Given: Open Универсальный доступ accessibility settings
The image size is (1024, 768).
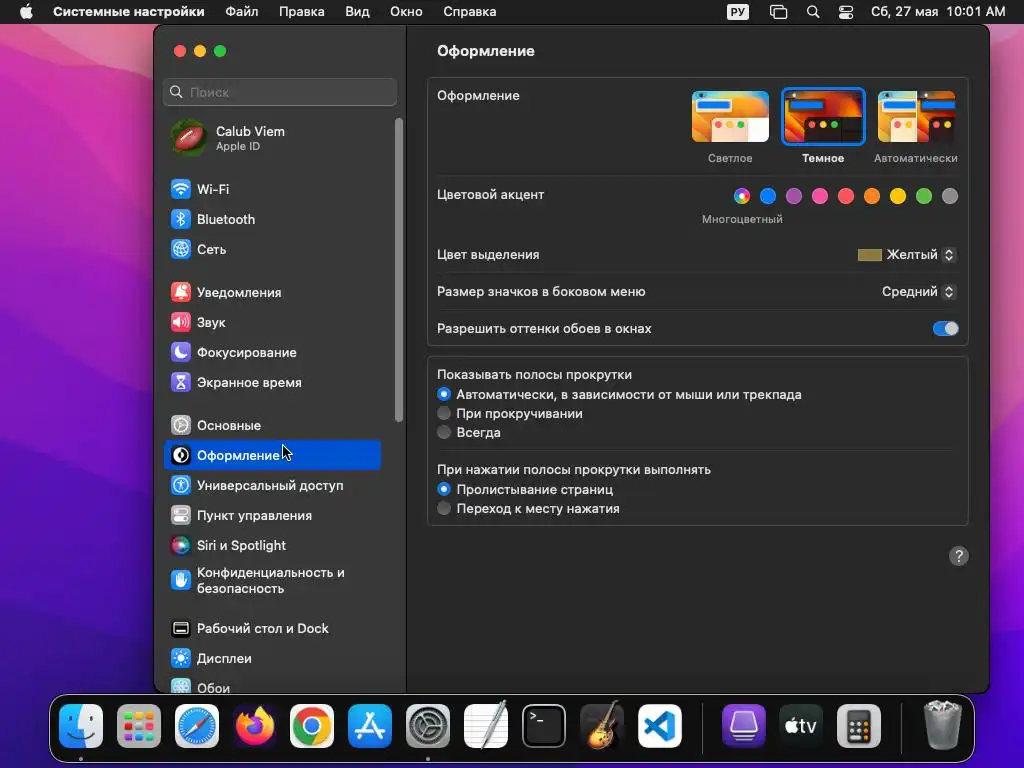Looking at the screenshot, I should [x=272, y=486].
